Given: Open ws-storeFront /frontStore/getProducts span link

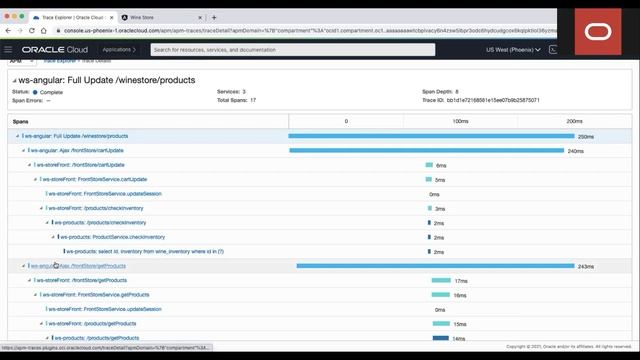Looking at the screenshot, I should tap(82, 280).
